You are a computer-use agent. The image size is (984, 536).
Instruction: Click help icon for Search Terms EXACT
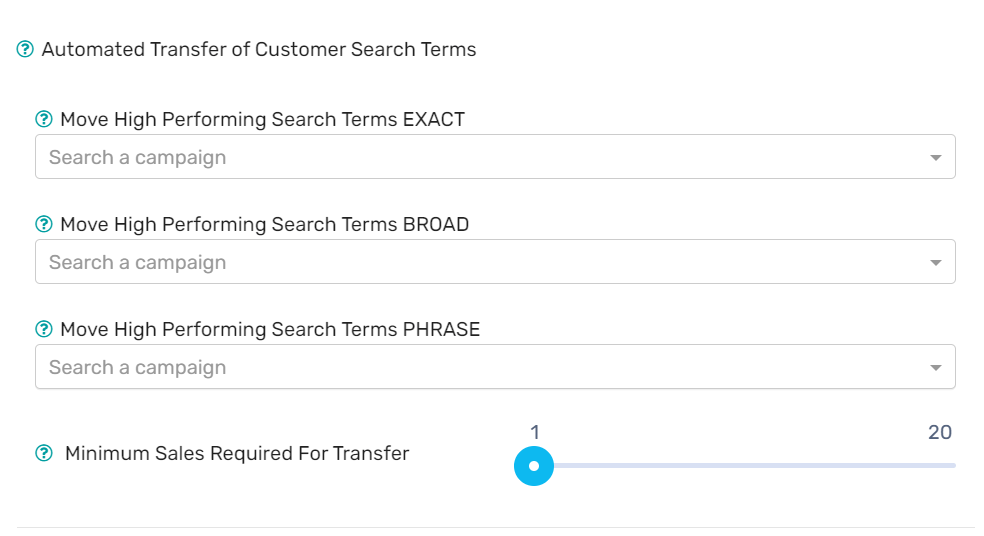(44, 119)
